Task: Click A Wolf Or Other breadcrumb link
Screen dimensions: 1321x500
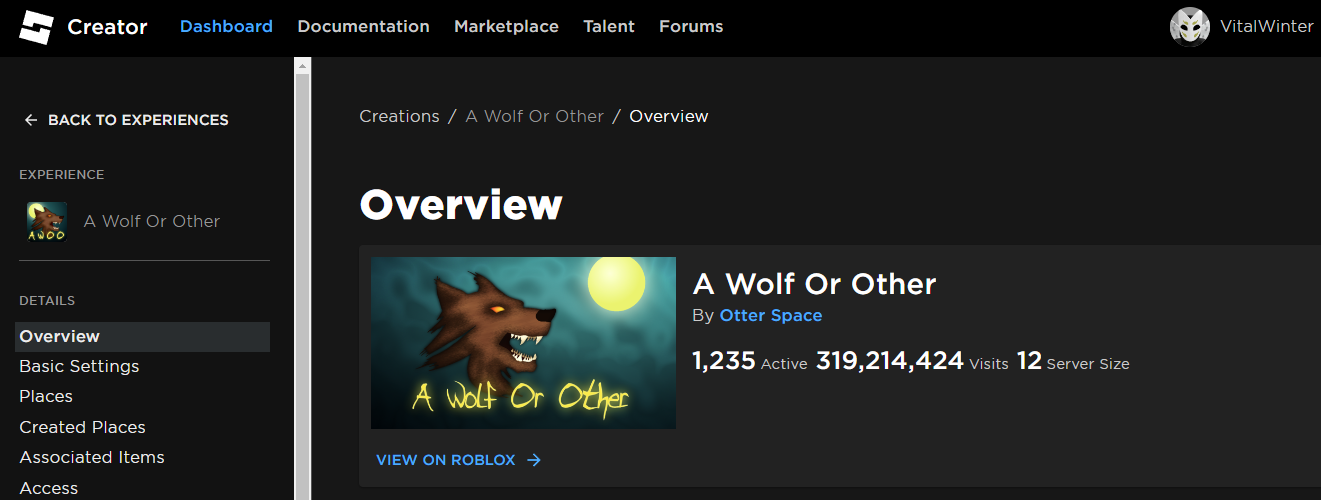Action: pyautogui.click(x=534, y=116)
